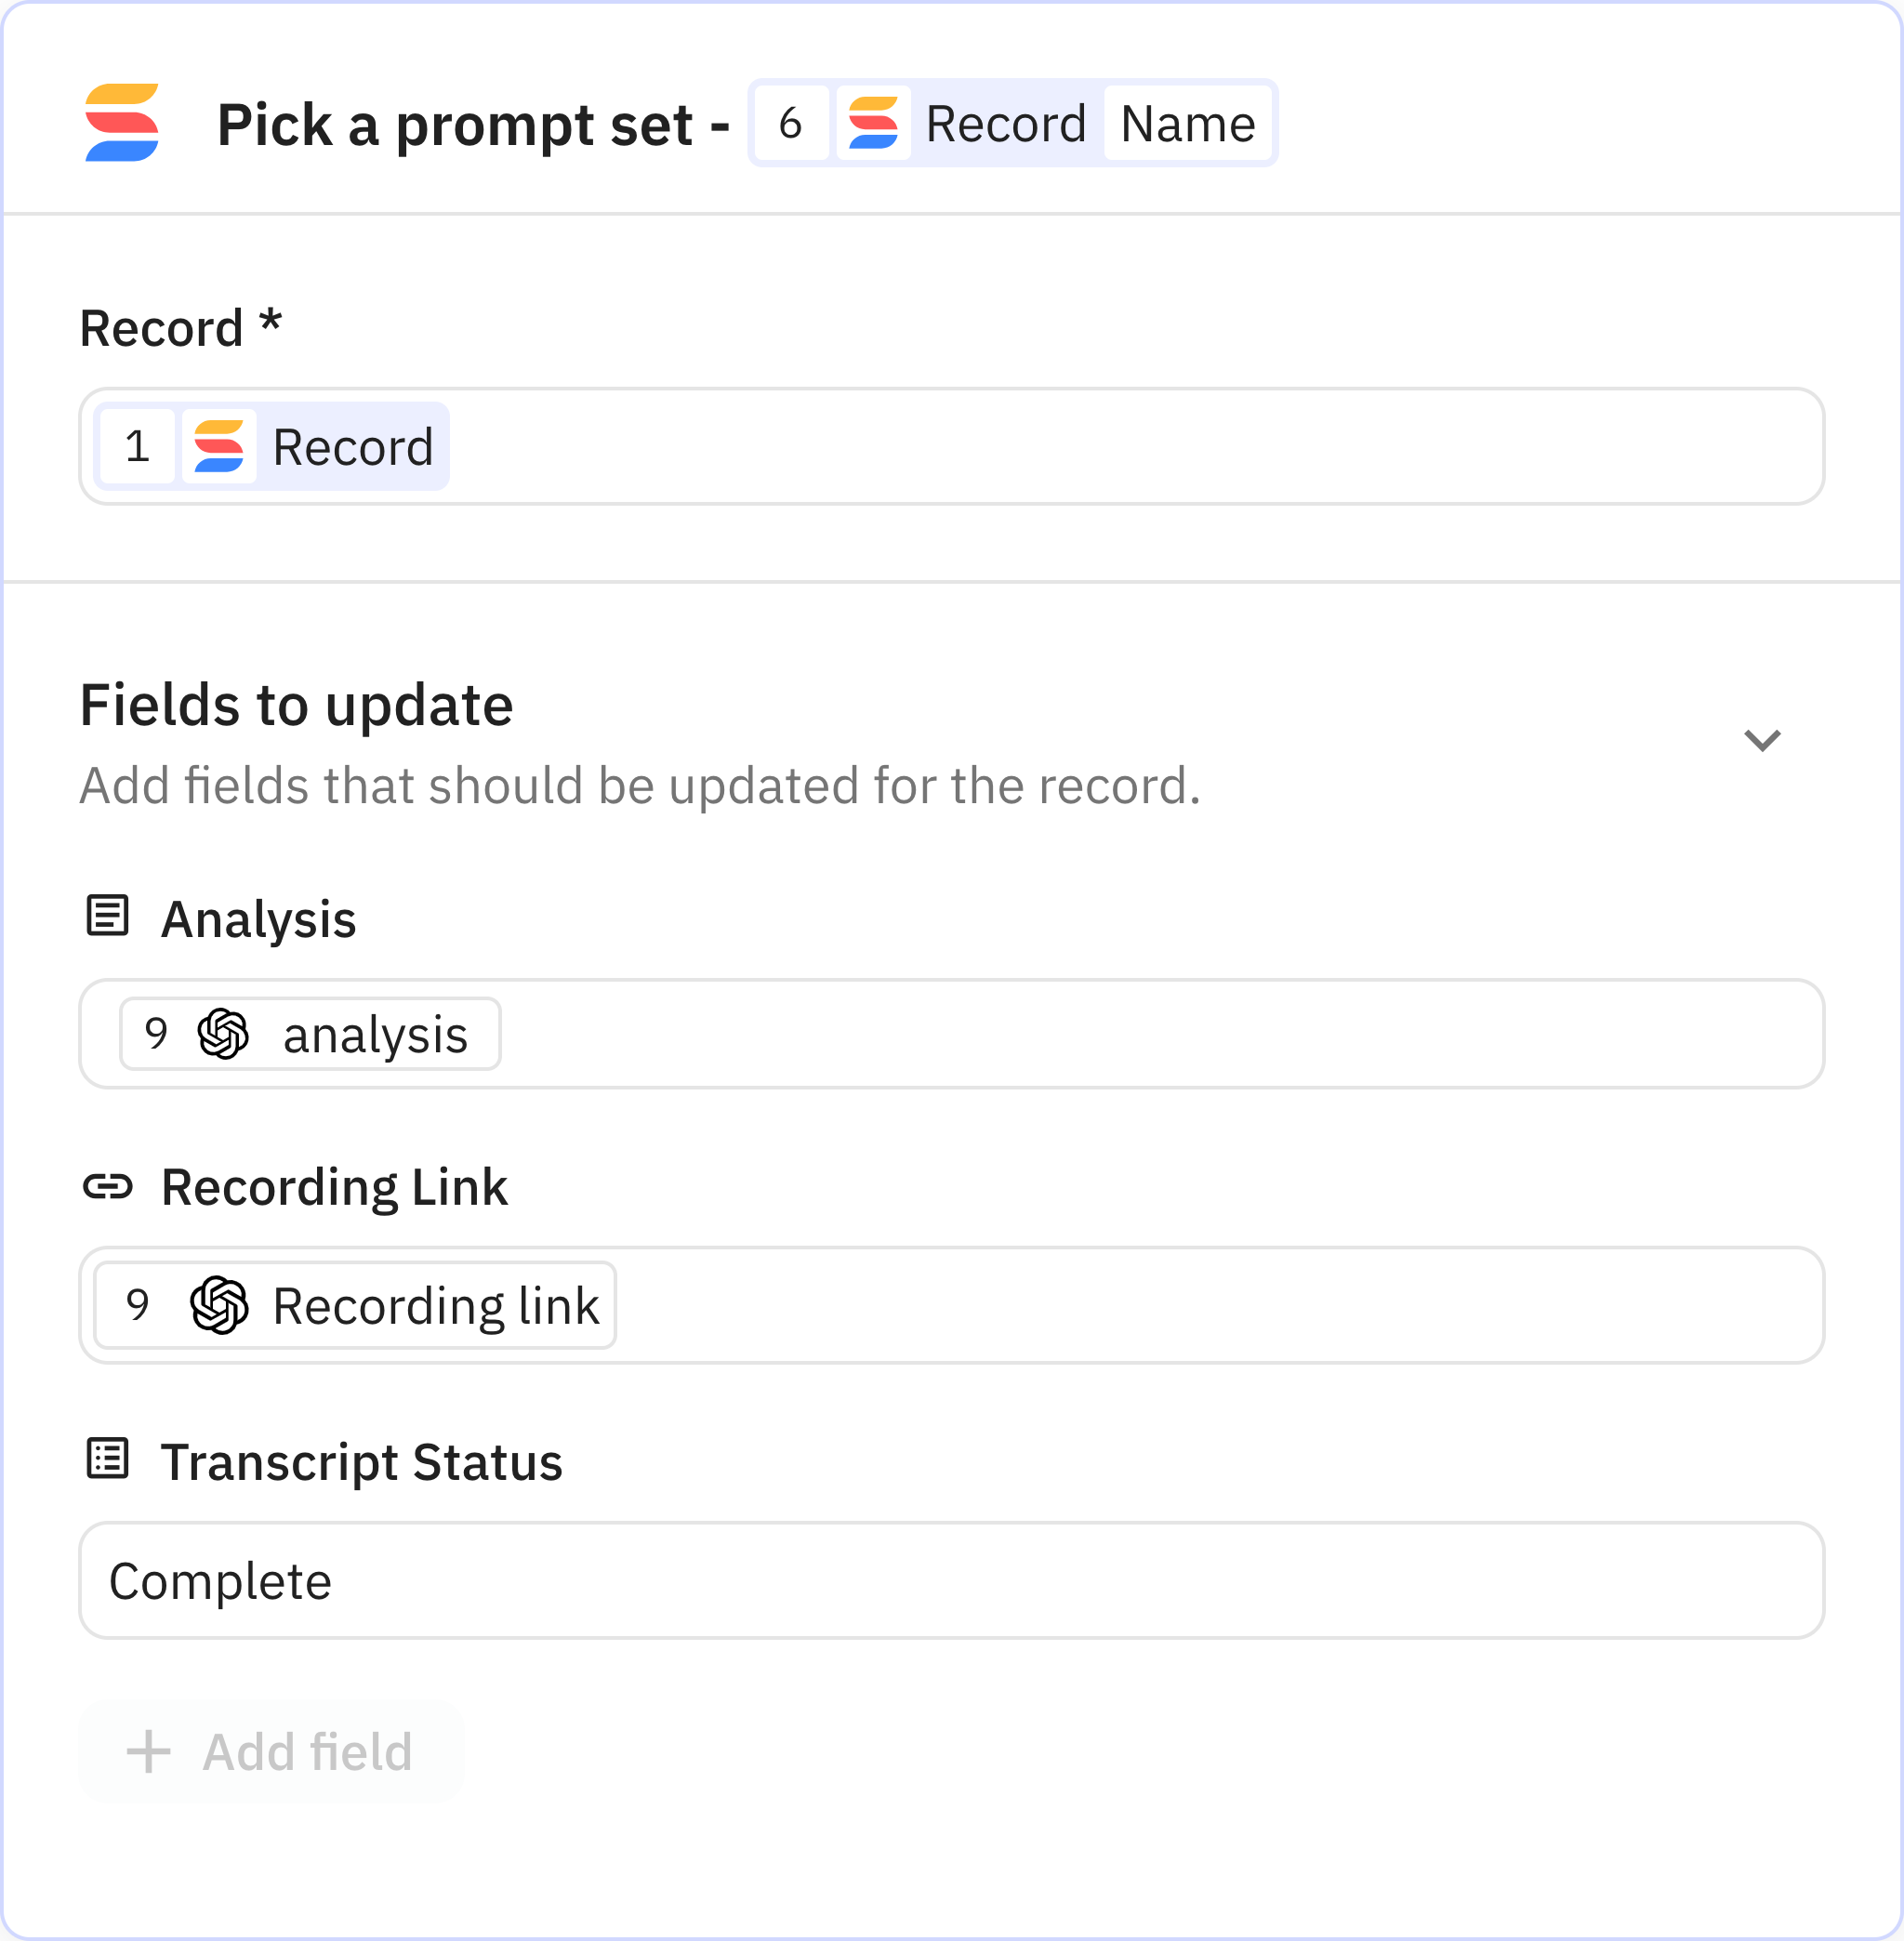Select the link icon beside Recording Link
Screen dimensions: 1904x1941
point(107,1188)
